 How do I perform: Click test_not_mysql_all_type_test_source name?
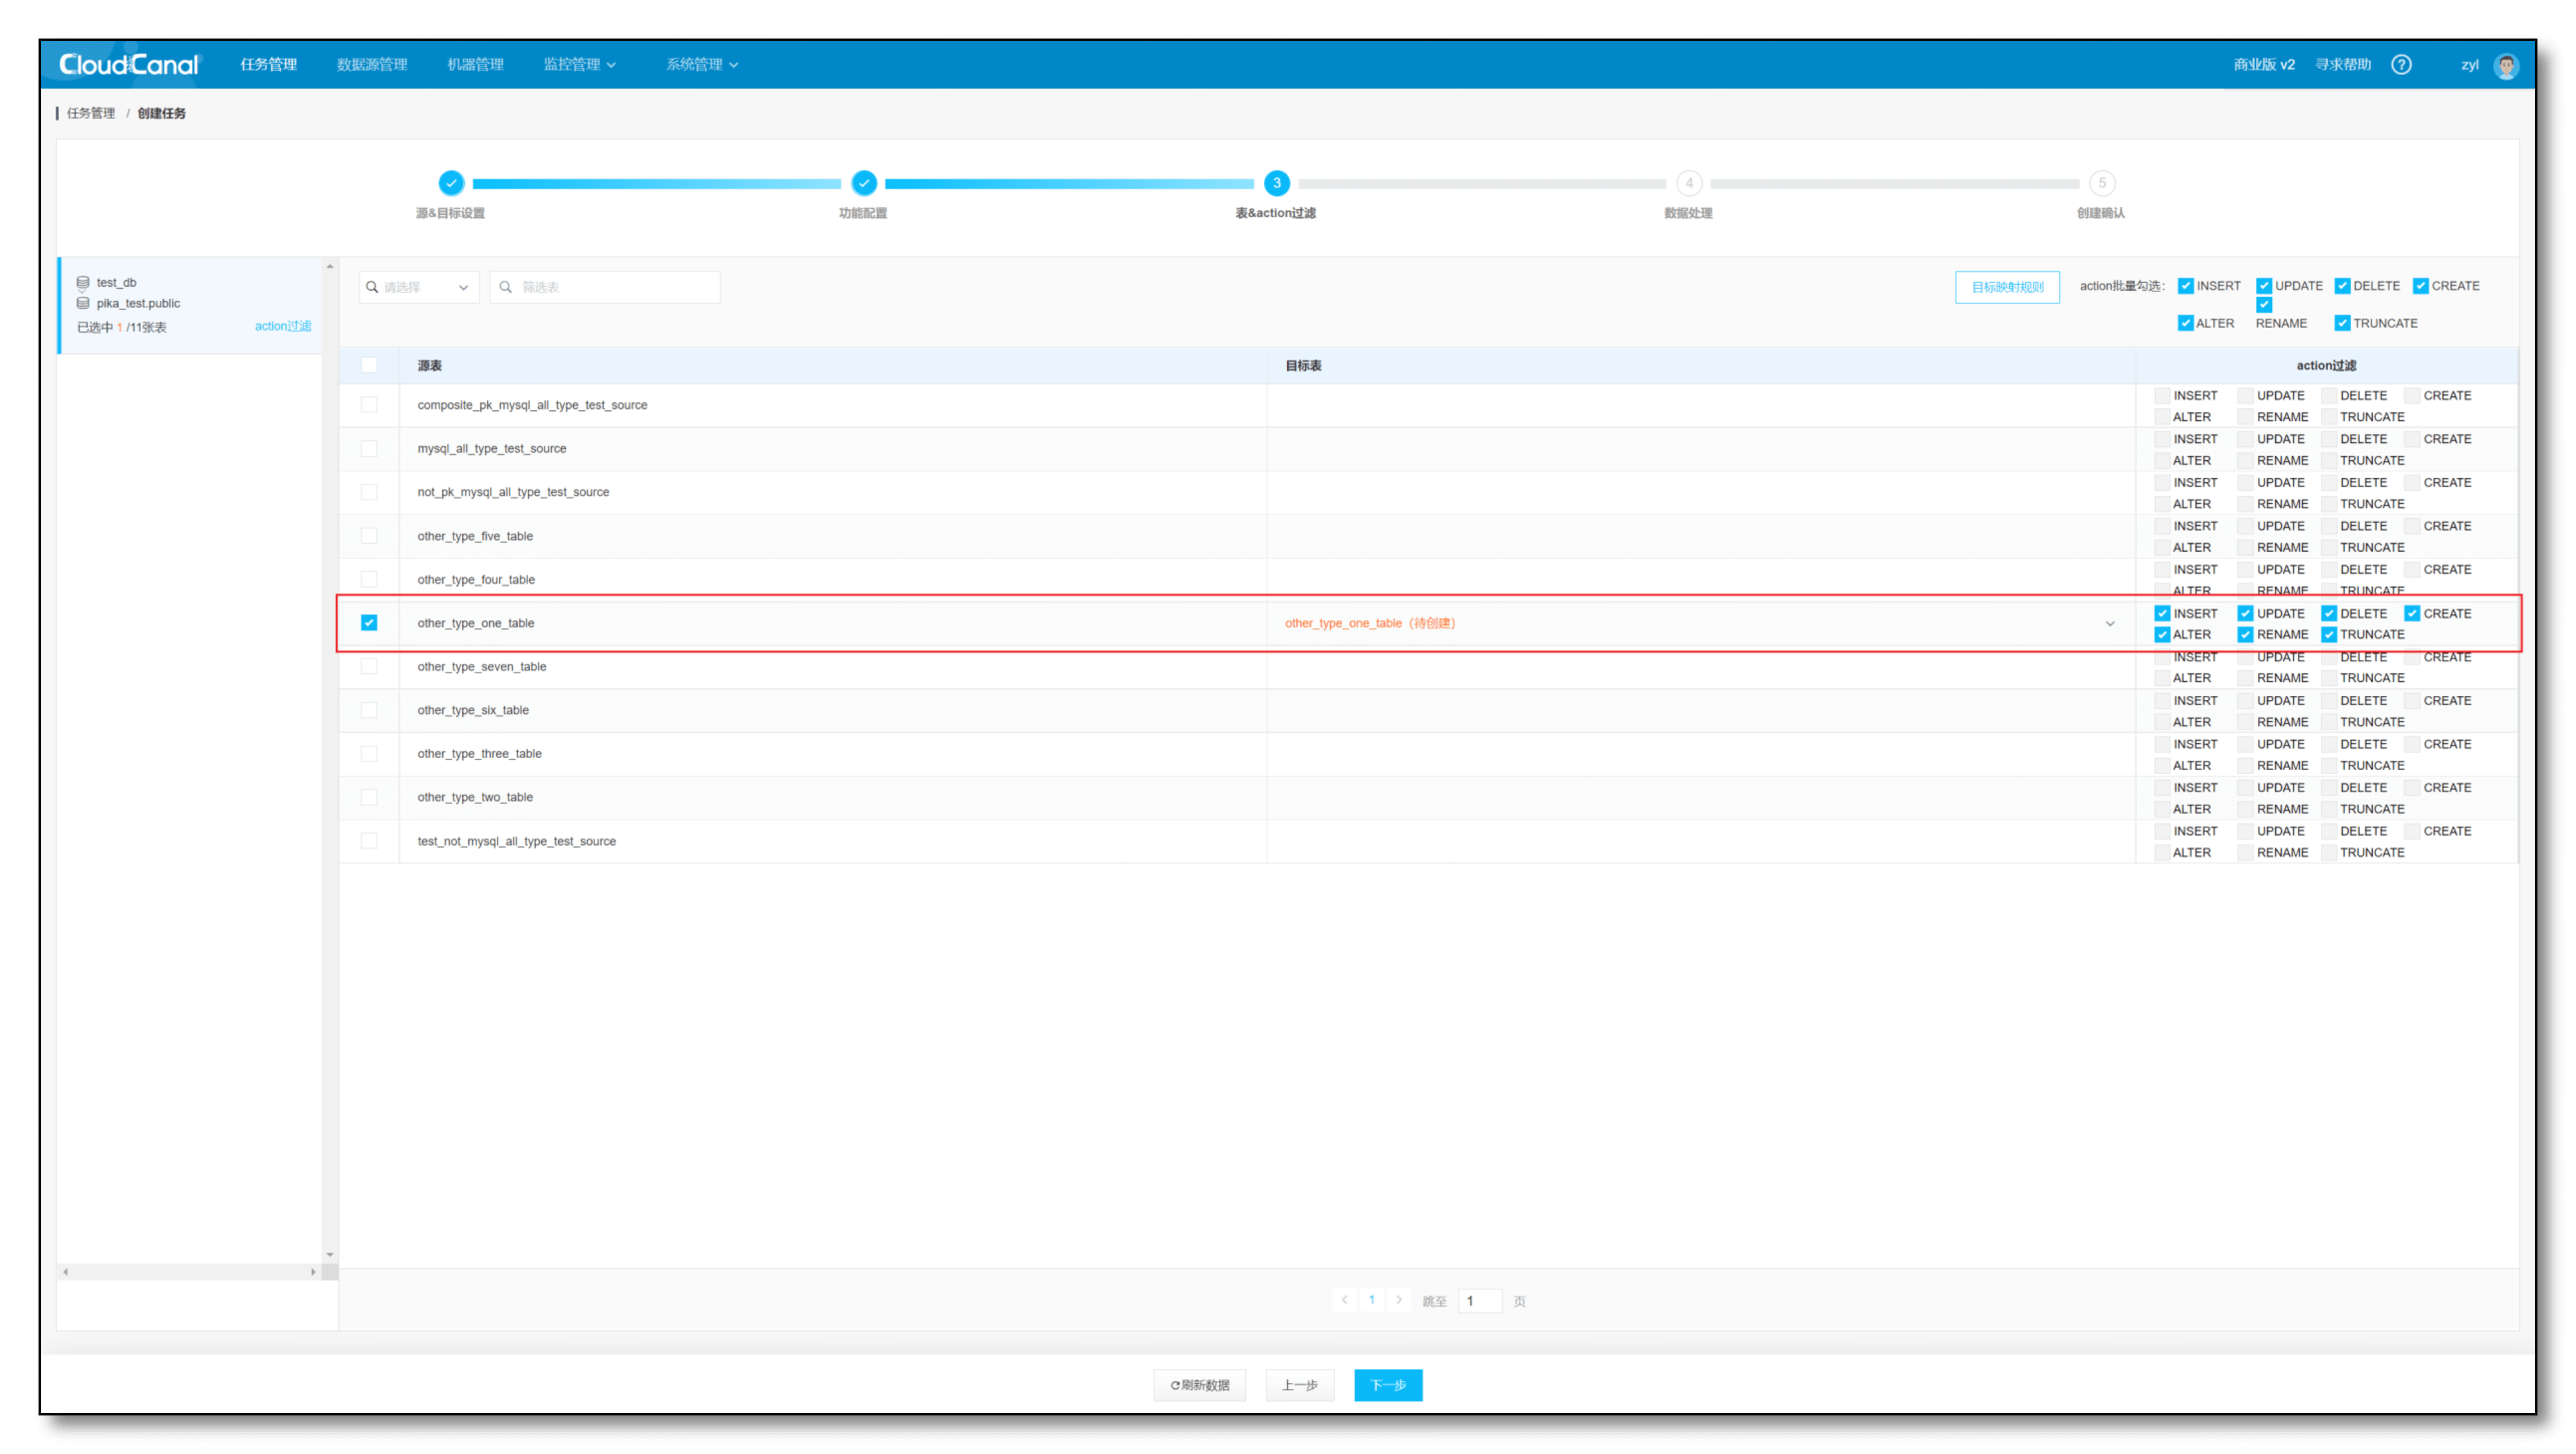[x=516, y=841]
